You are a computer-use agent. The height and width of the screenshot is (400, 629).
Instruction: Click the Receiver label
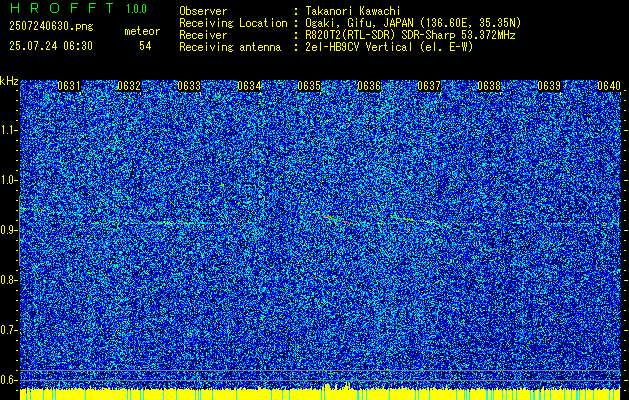pos(203,35)
